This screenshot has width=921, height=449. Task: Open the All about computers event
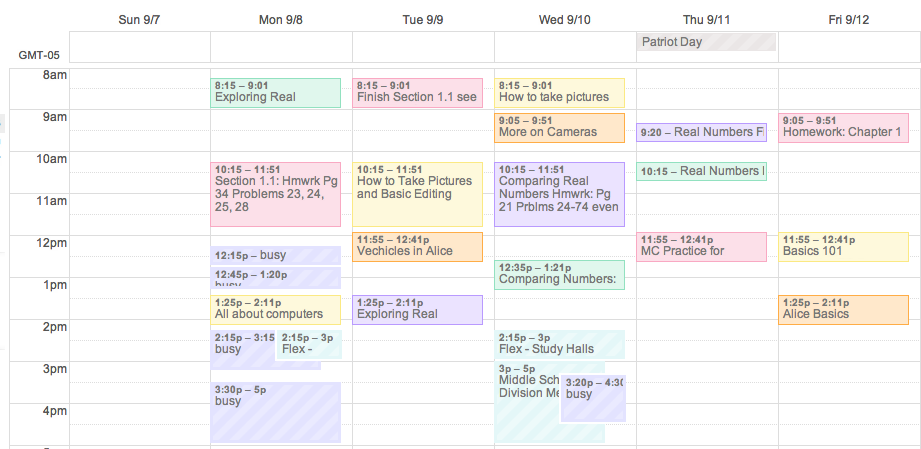click(x=275, y=310)
